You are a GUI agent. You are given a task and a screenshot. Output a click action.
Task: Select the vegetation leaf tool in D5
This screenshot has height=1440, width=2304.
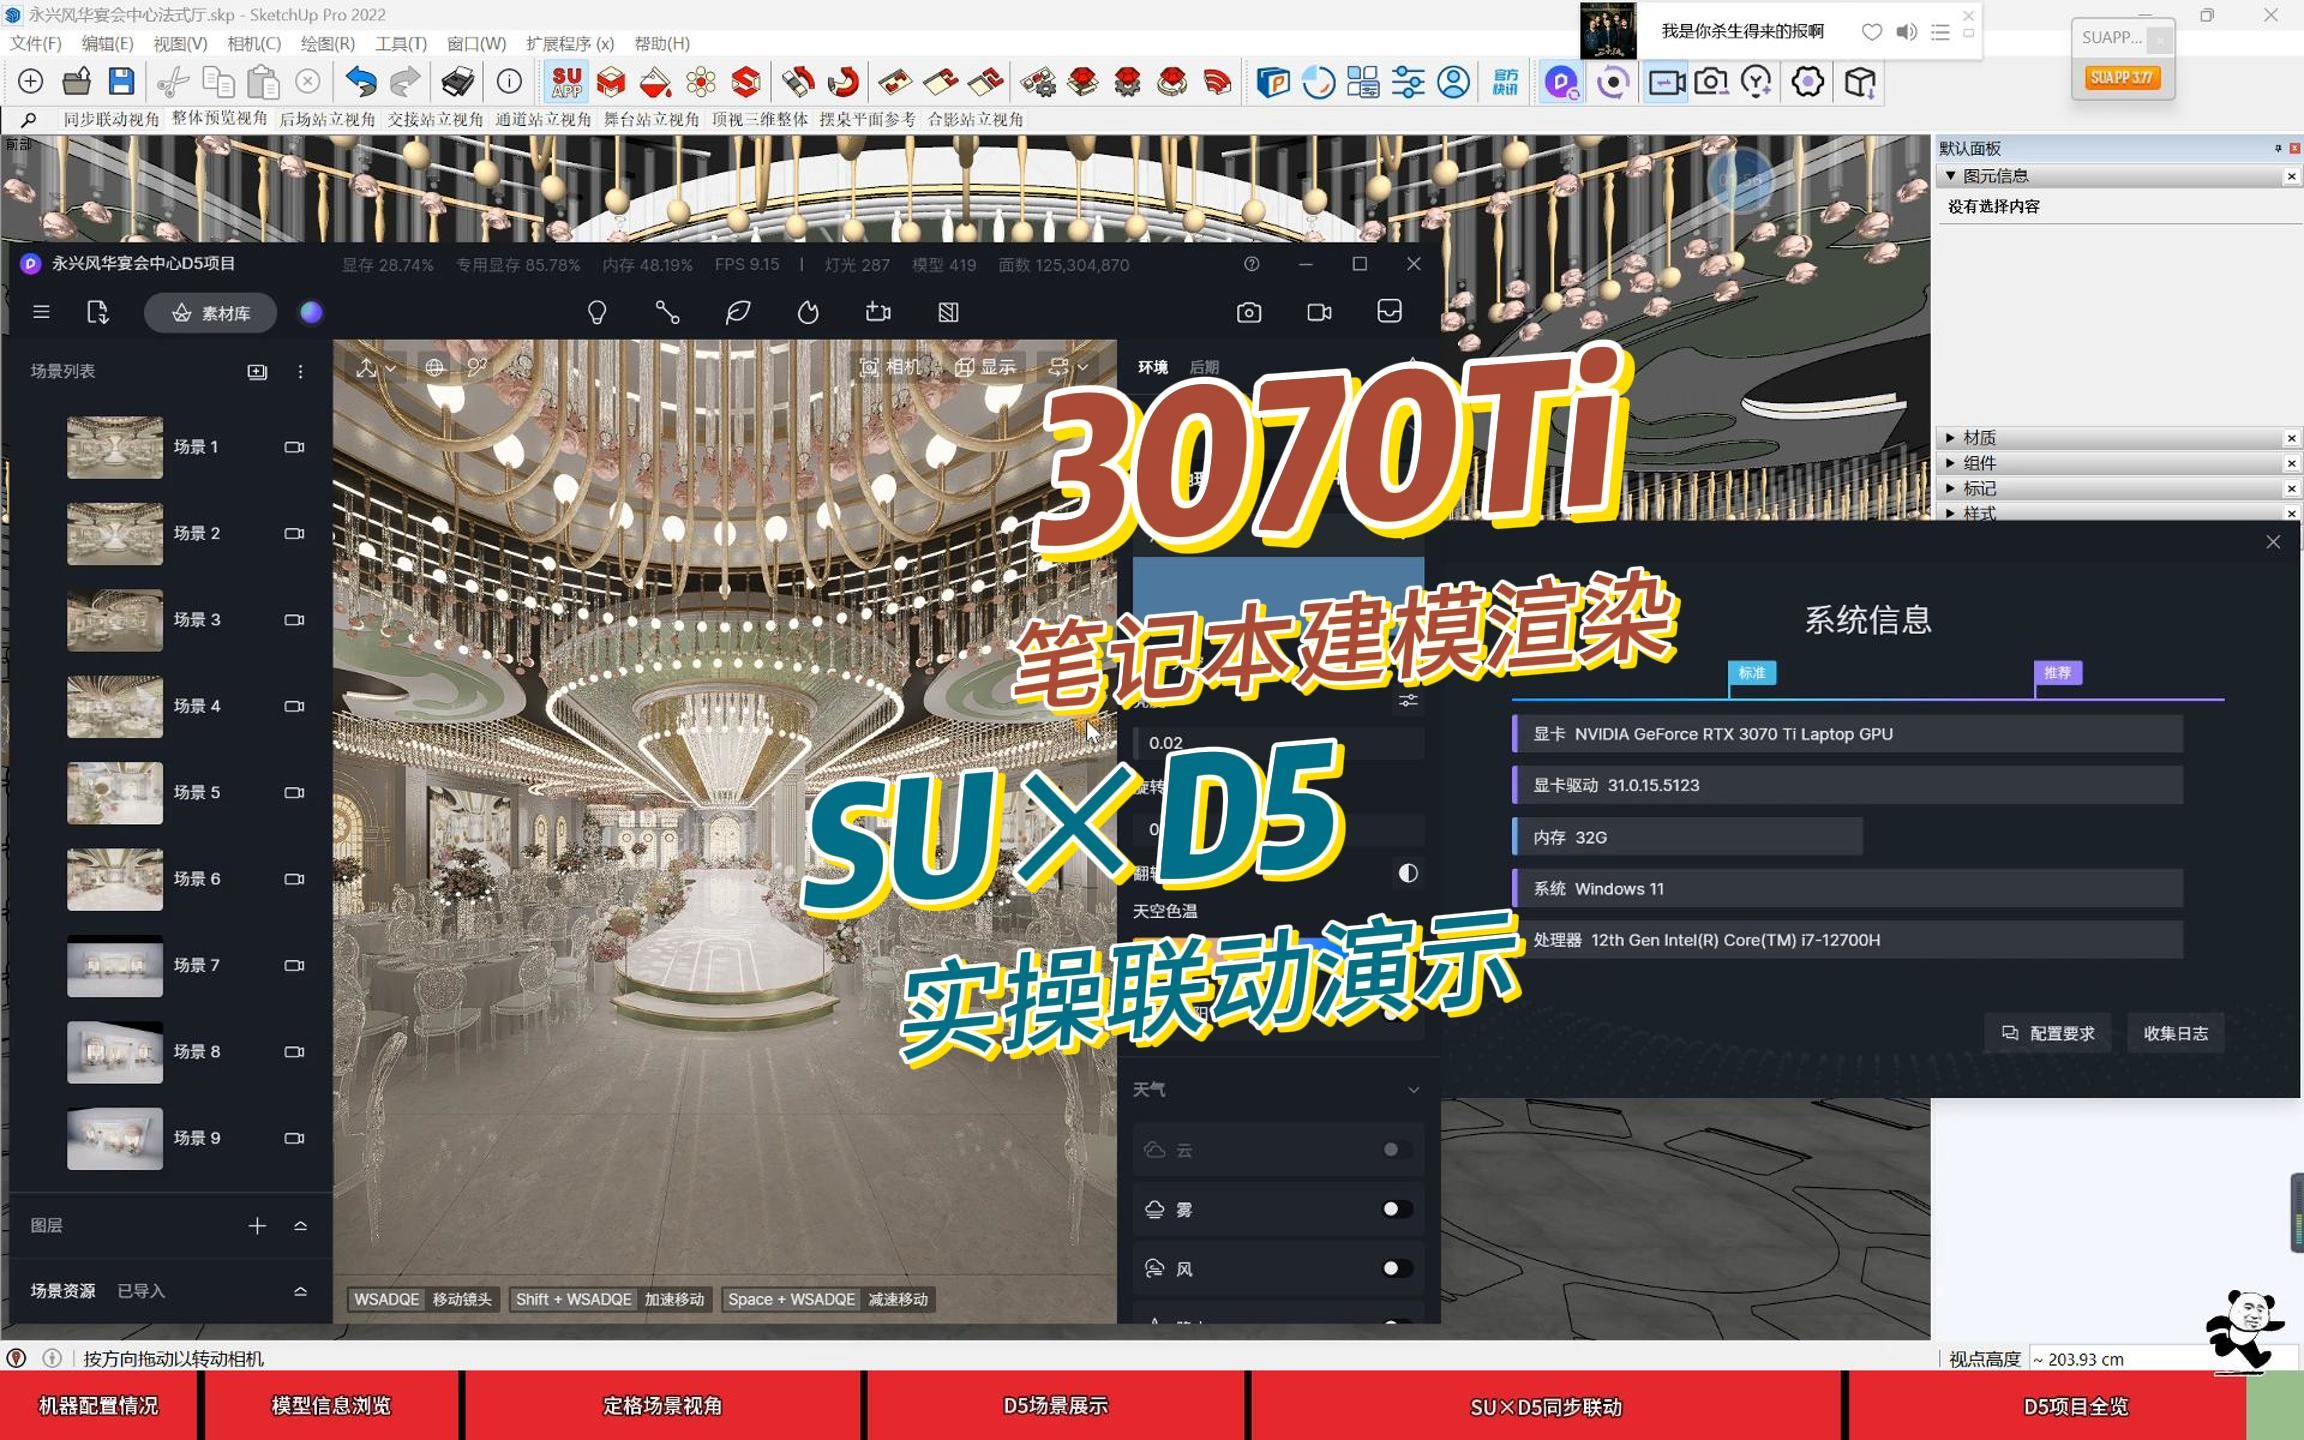737,312
